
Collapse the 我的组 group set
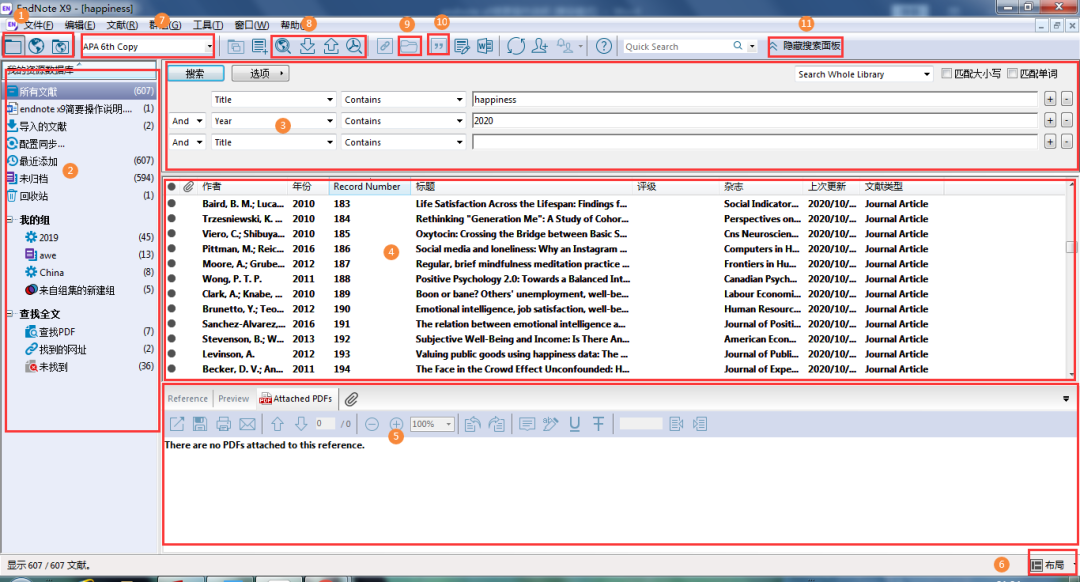10,220
